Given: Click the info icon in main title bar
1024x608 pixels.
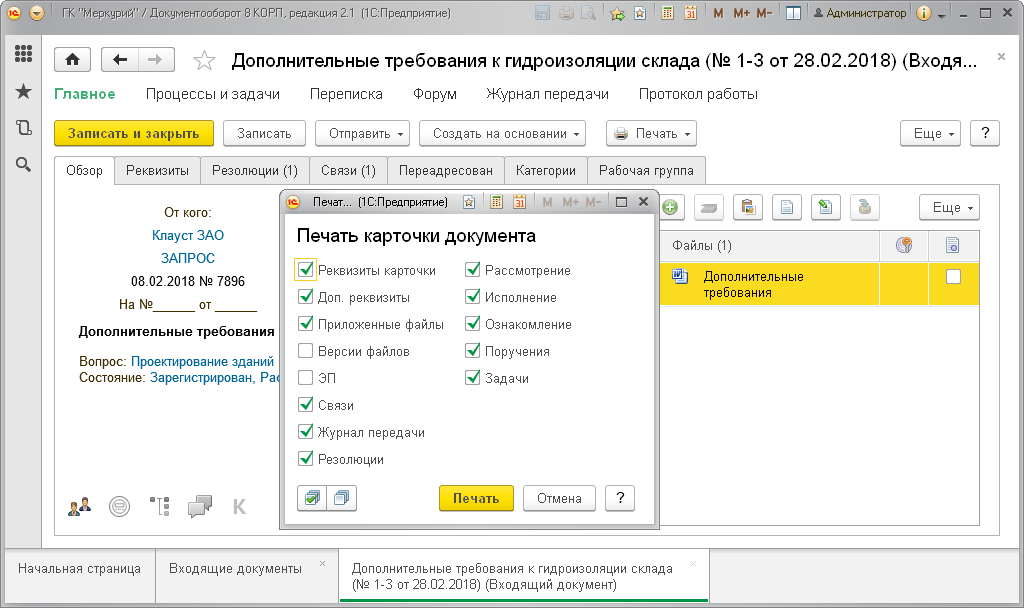Looking at the screenshot, I should pyautogui.click(x=923, y=13).
